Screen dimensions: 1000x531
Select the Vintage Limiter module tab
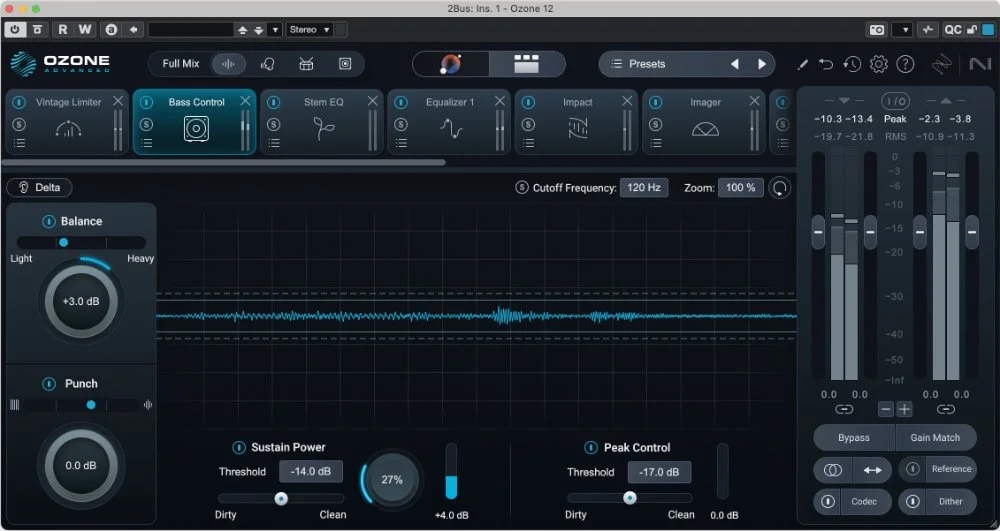tap(67, 122)
